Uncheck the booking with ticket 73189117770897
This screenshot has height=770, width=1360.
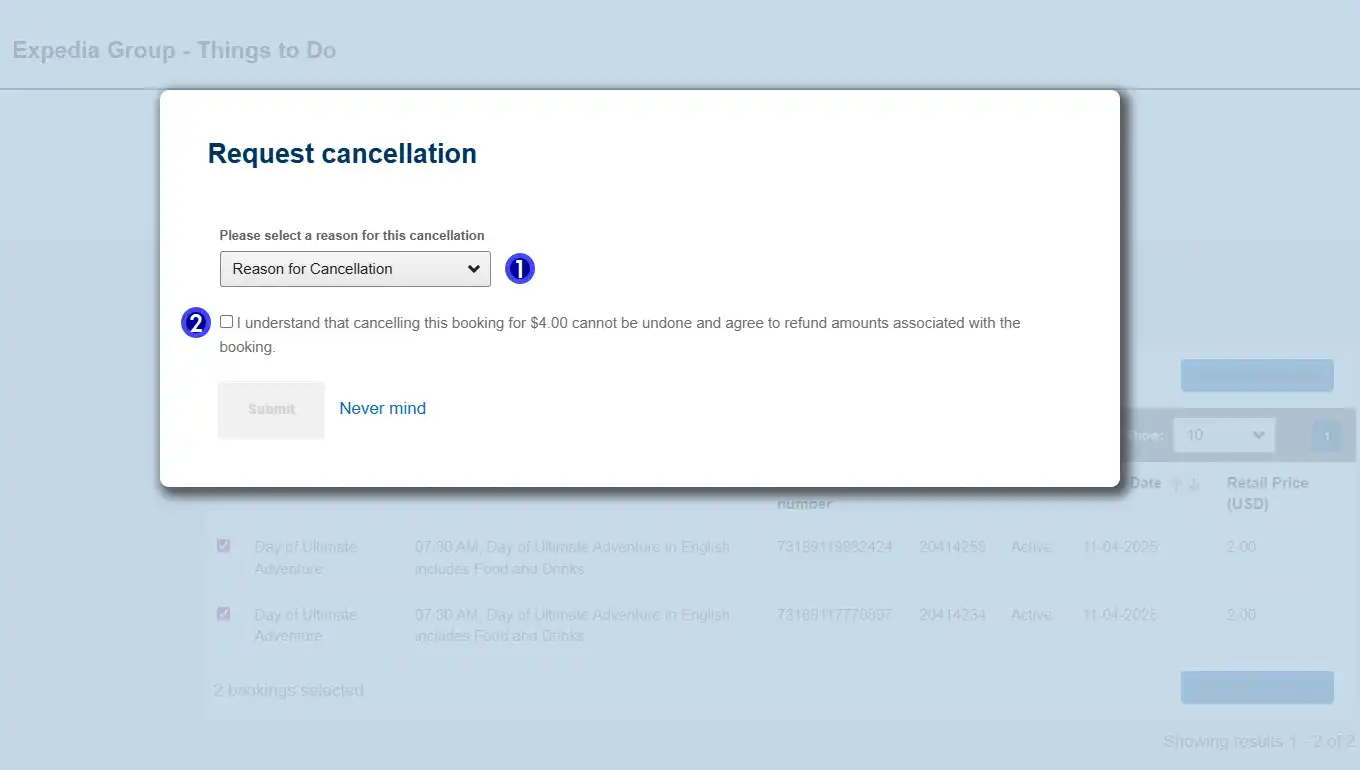(224, 614)
